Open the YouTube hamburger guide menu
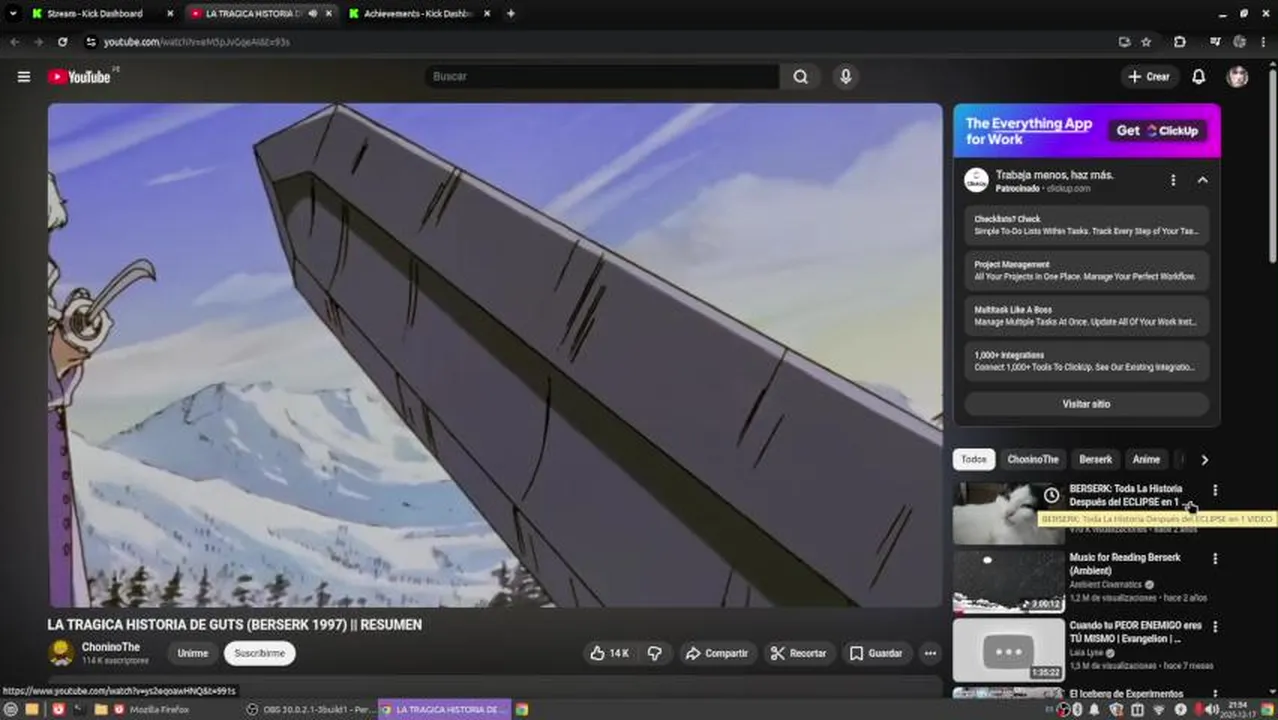This screenshot has height=720, width=1278. pos(24,77)
